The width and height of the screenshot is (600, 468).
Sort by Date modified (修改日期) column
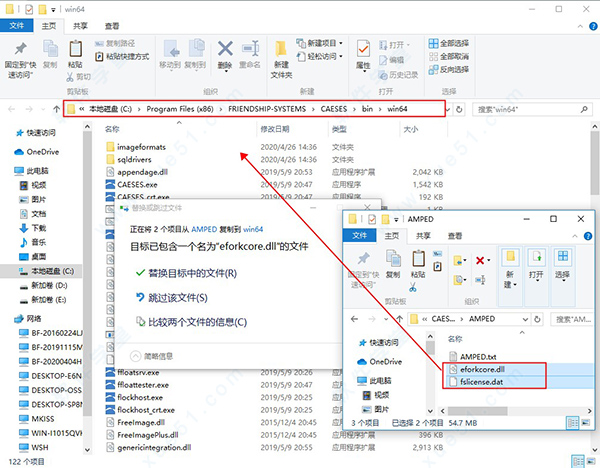coord(275,129)
